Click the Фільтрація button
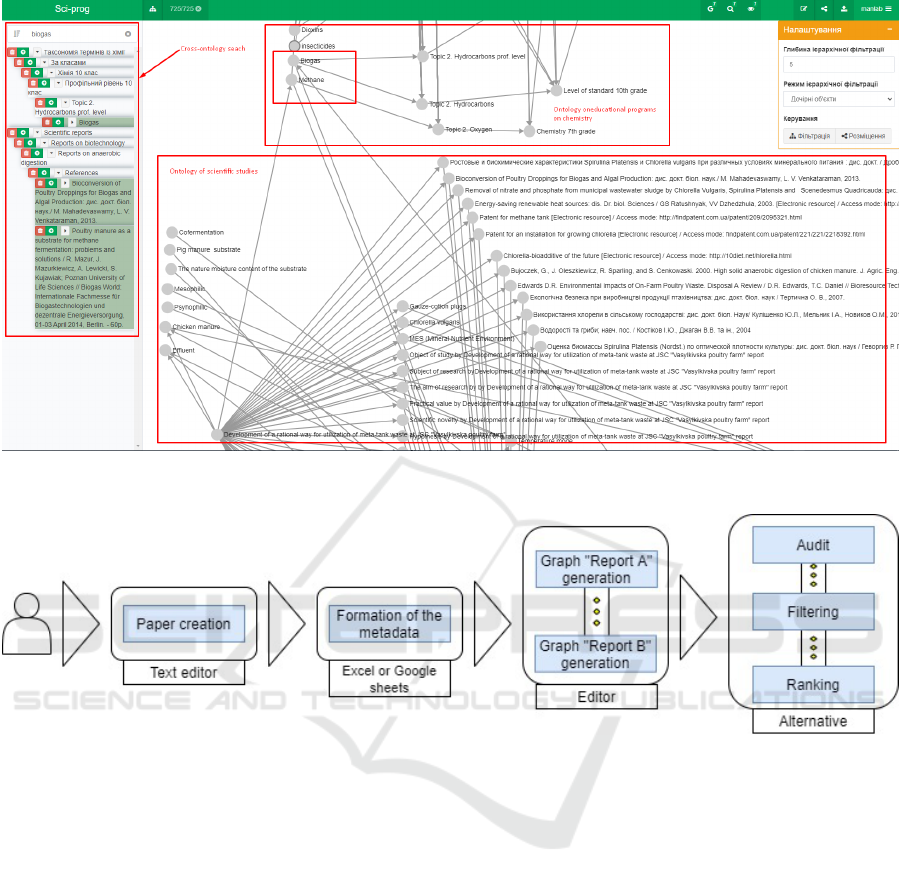Image resolution: width=901 pixels, height=884 pixels. click(808, 136)
